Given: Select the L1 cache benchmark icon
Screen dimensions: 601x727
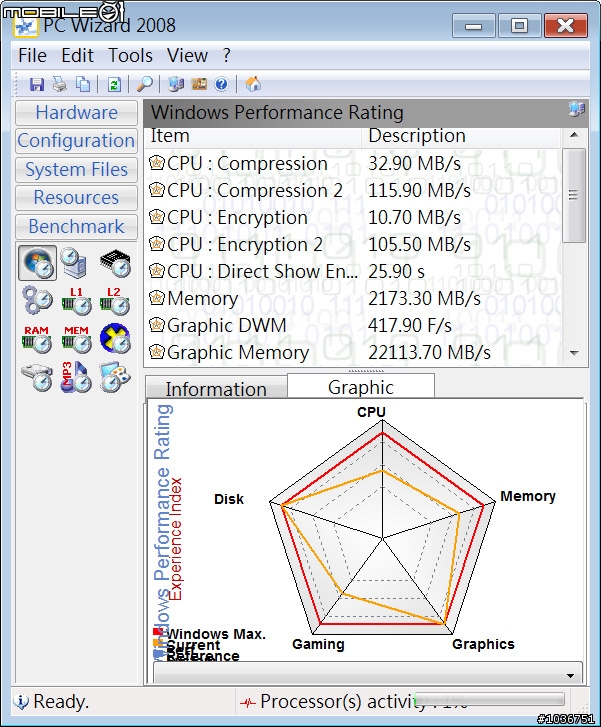Looking at the screenshot, I should 76,301.
